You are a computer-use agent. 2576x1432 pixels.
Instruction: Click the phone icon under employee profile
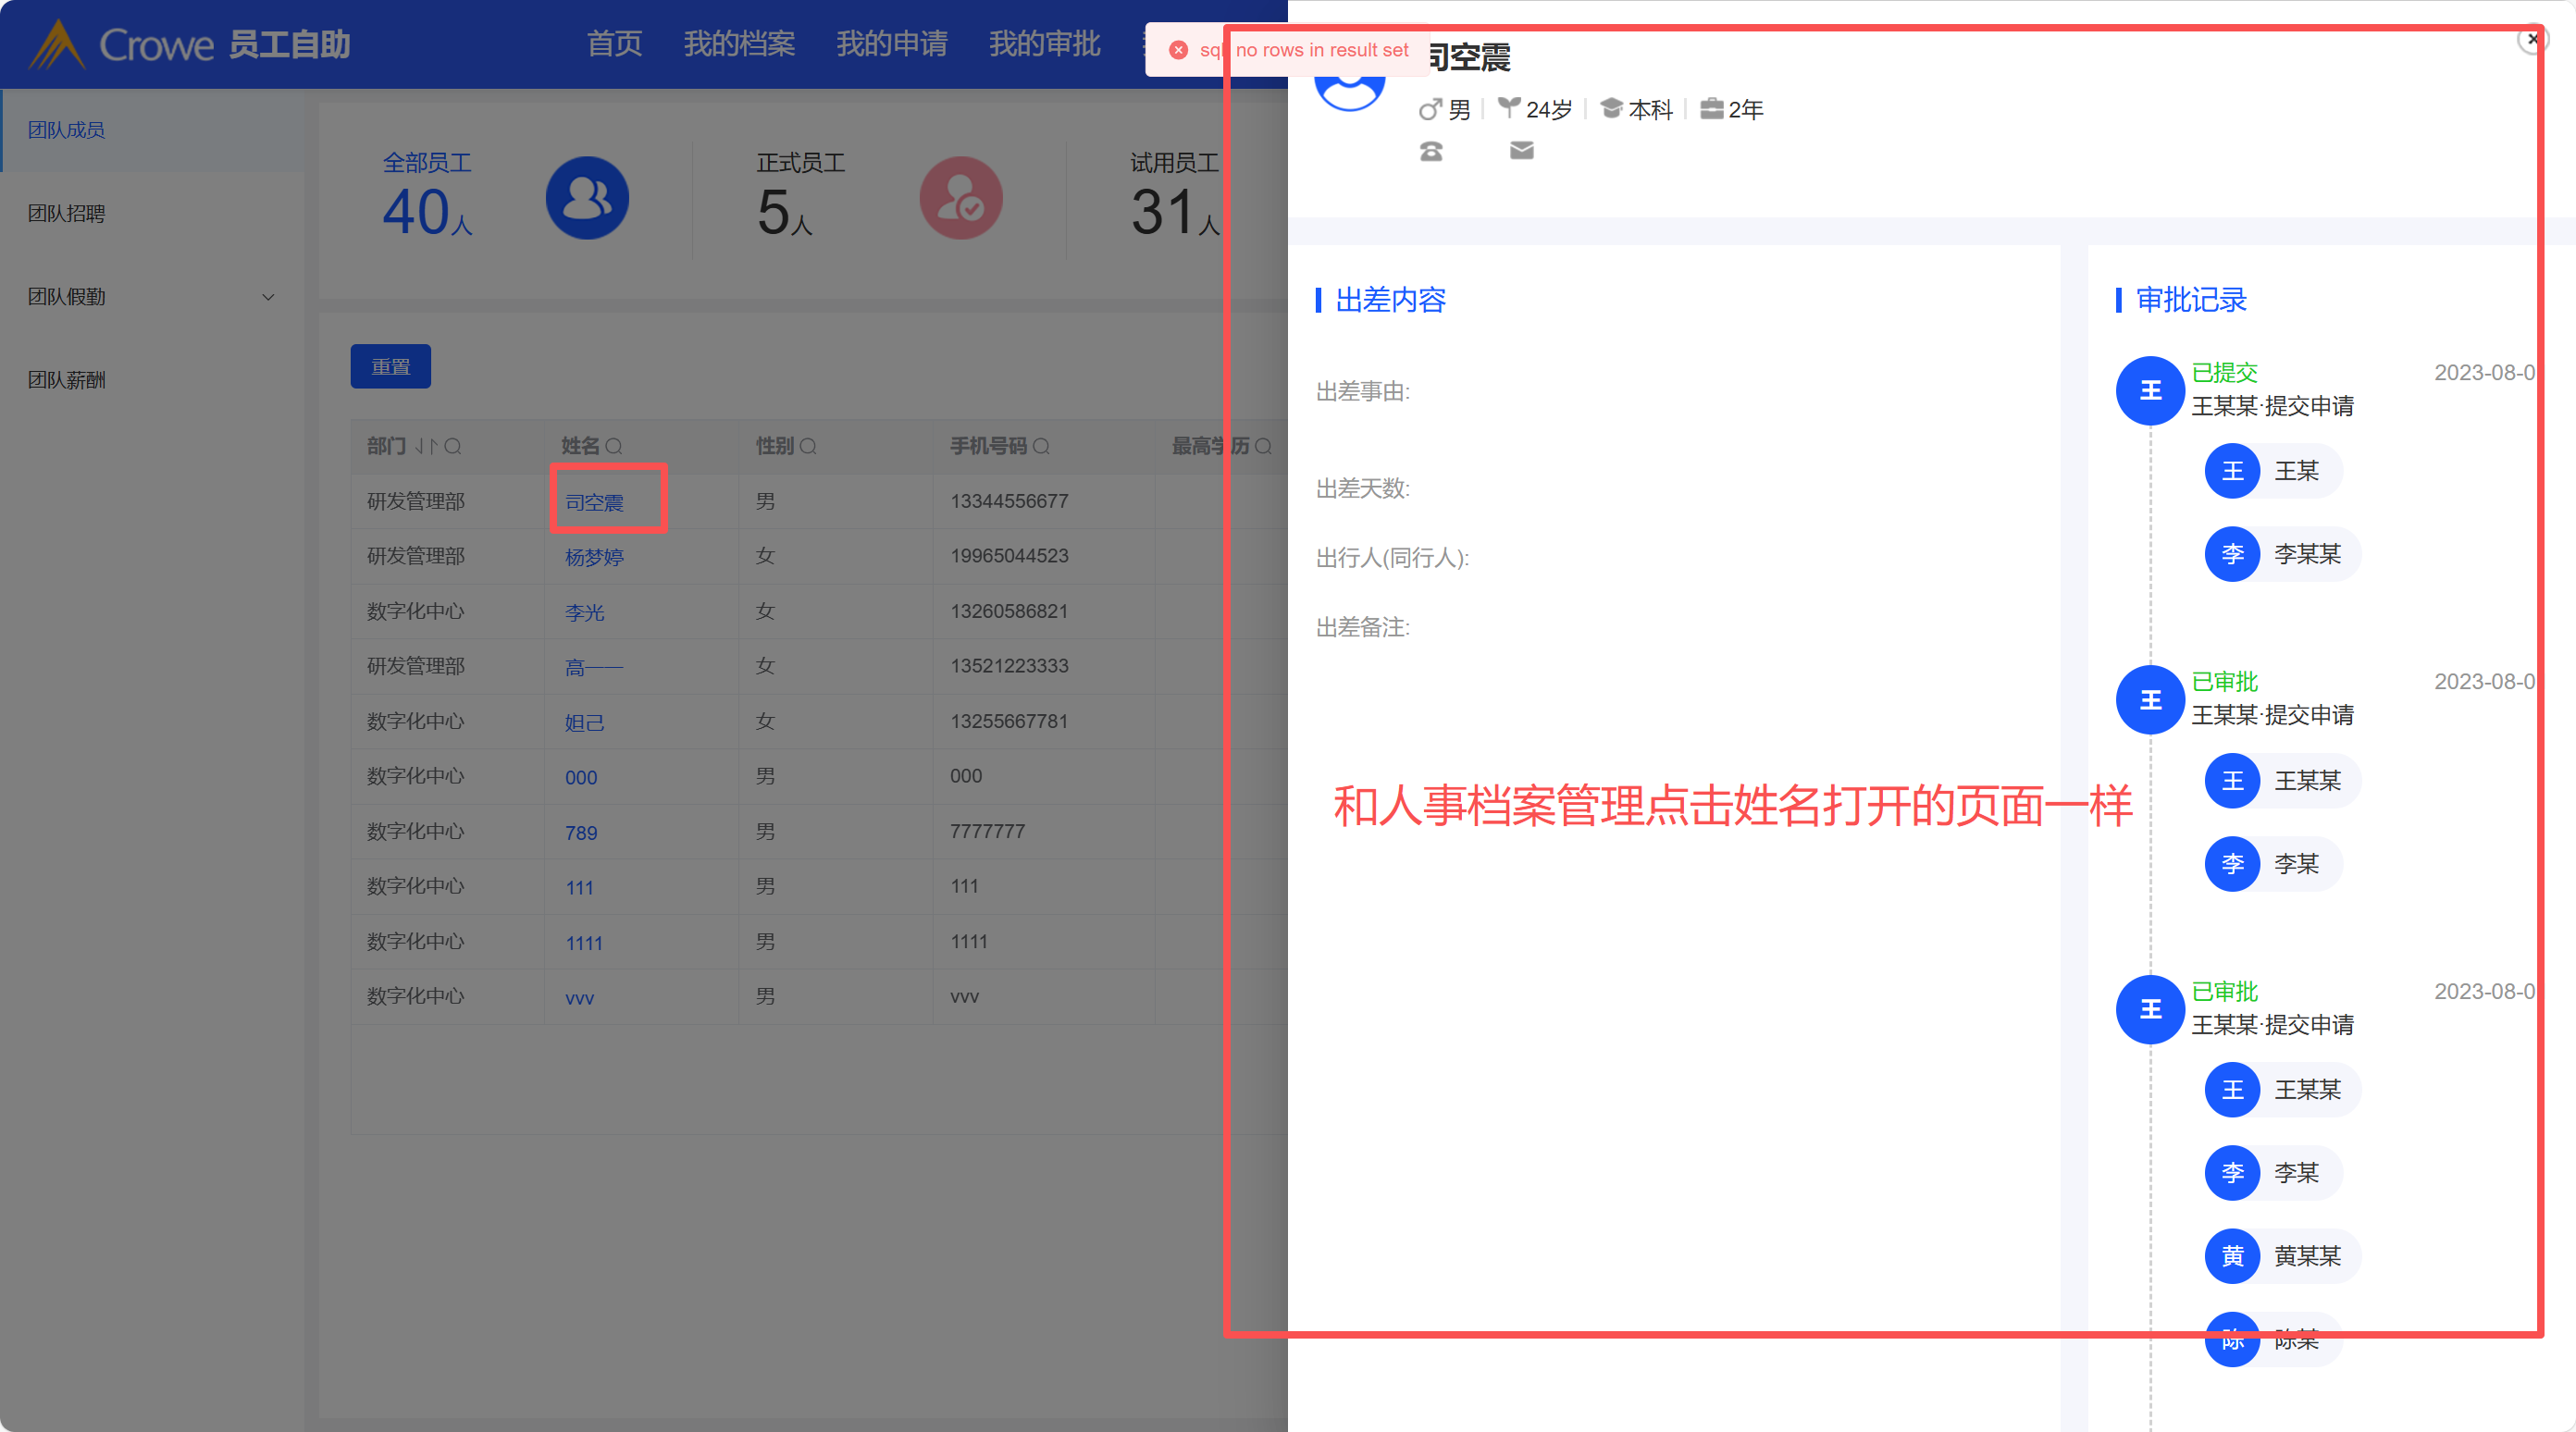(x=1431, y=151)
